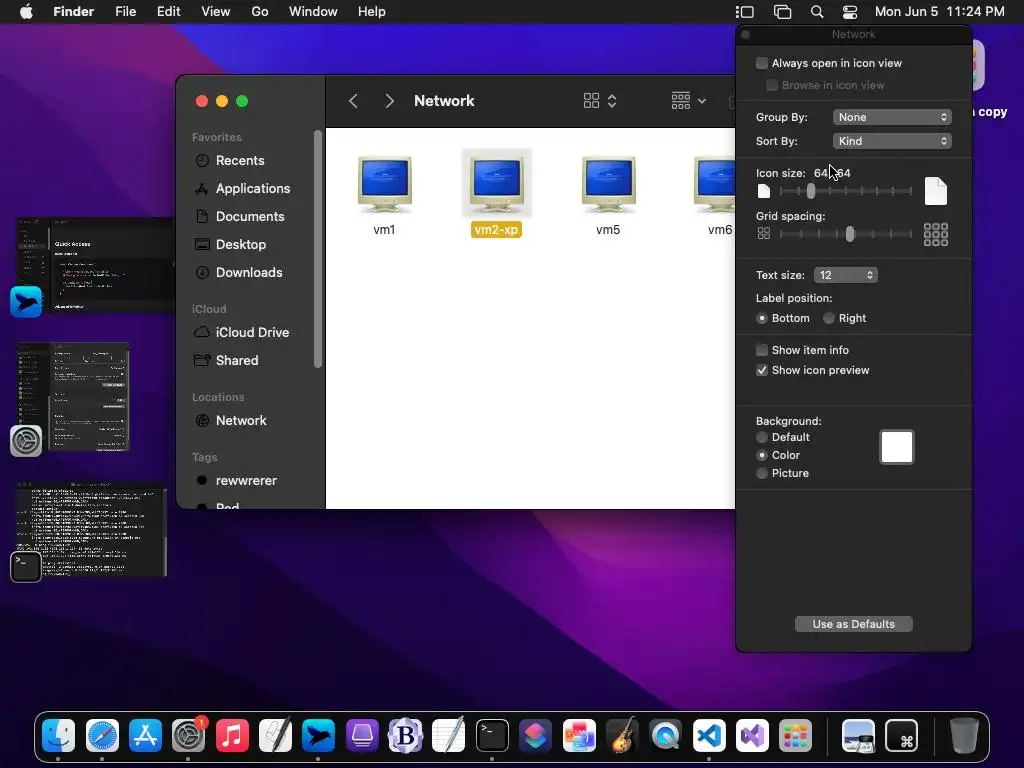Open Music app from the Dock

[x=232, y=735]
